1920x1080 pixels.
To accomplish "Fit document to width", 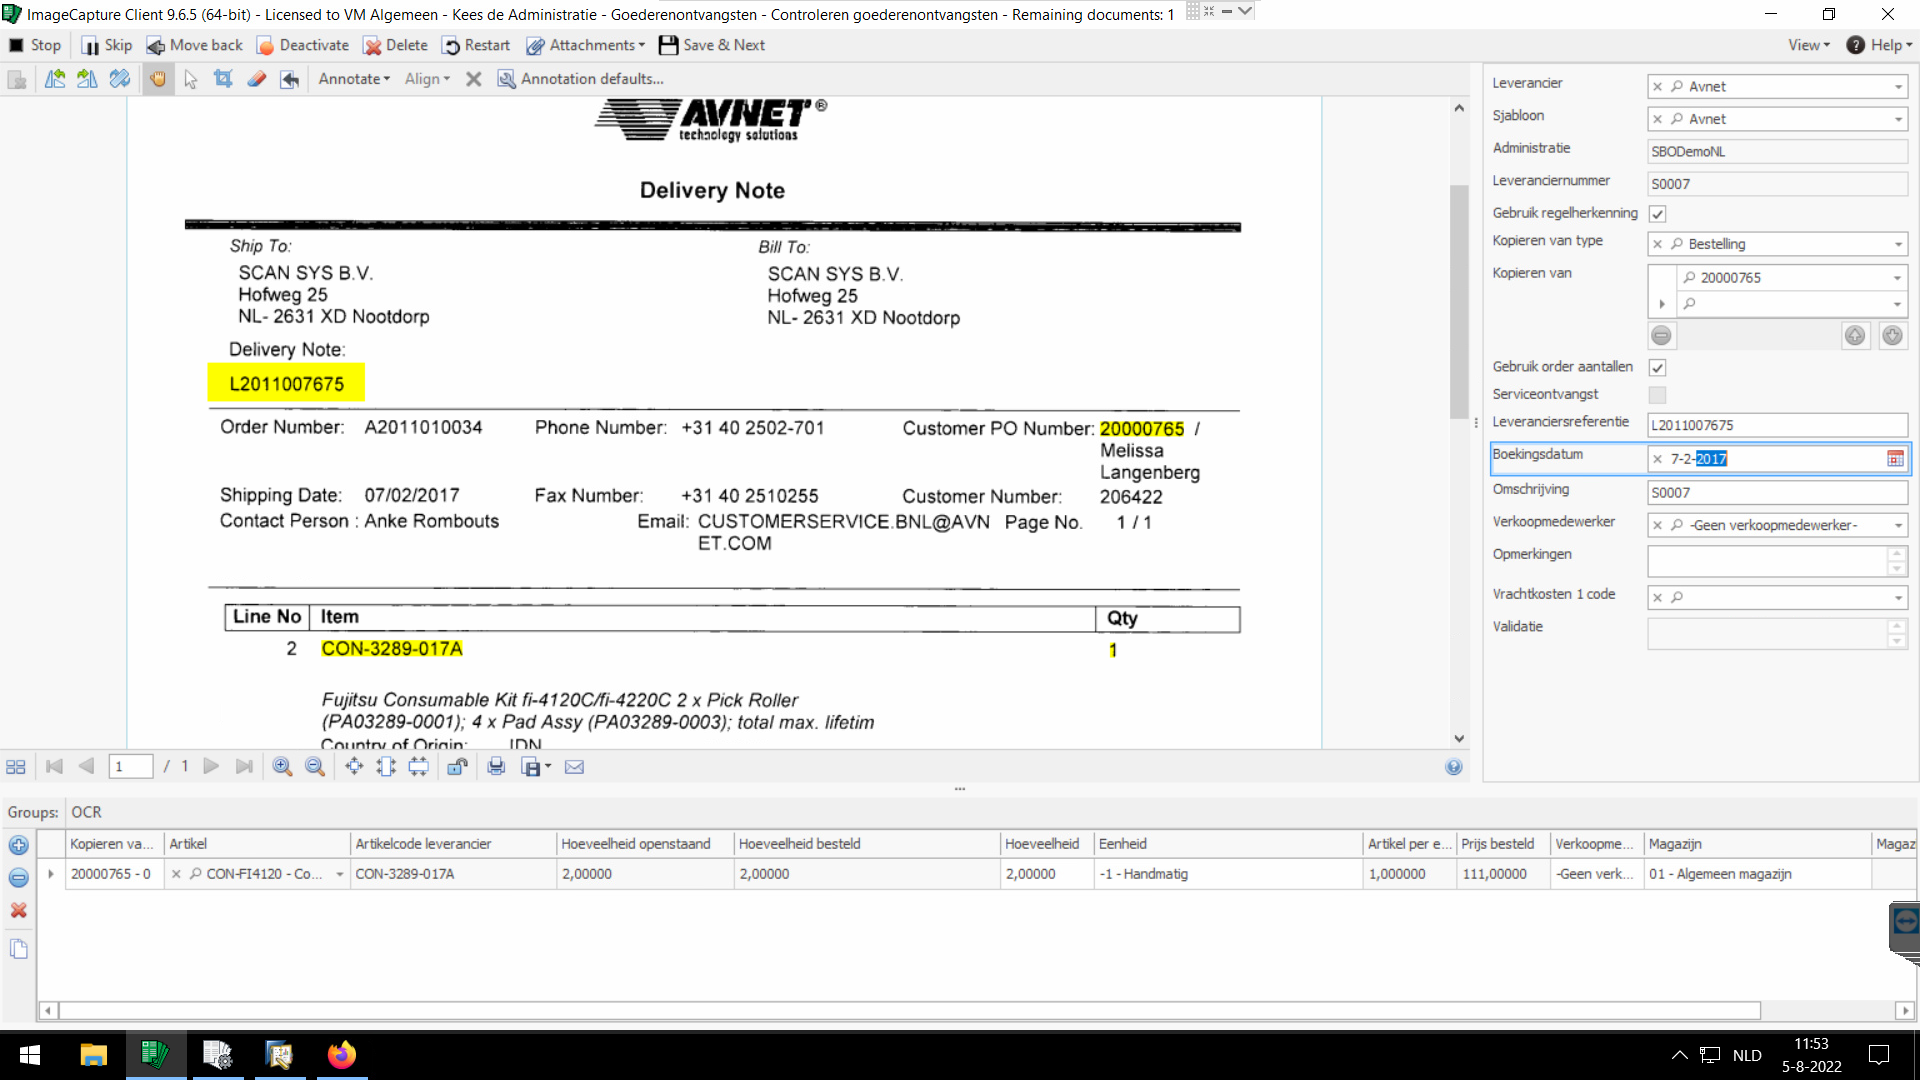I will point(418,767).
